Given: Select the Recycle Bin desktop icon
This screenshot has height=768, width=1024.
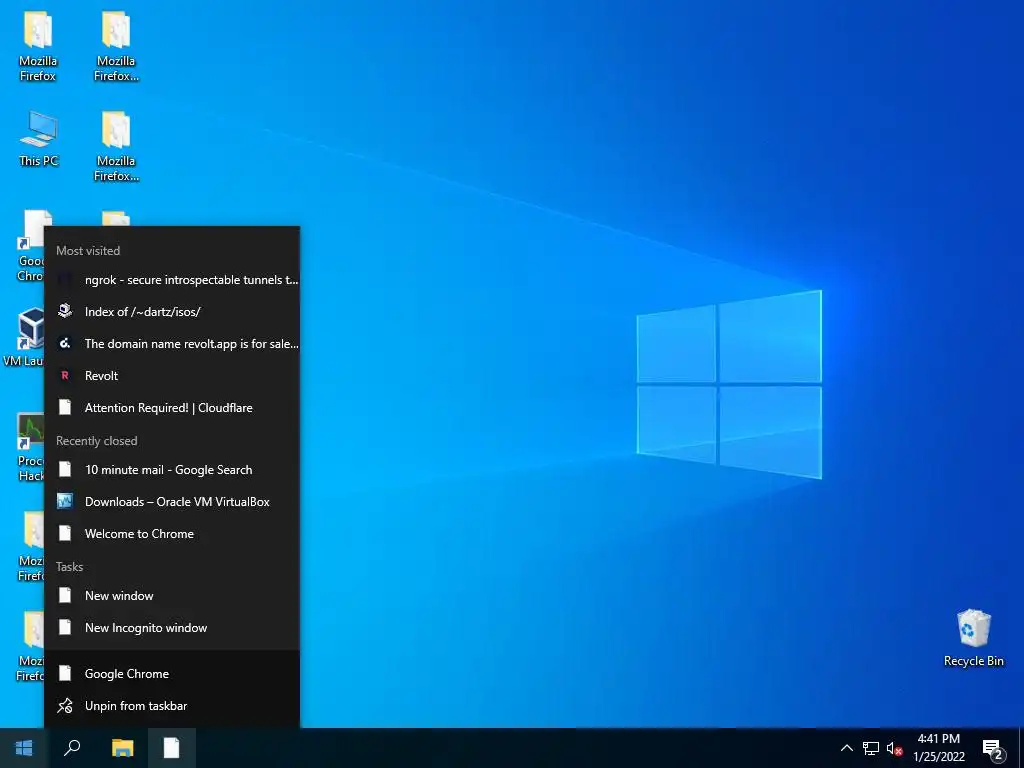Looking at the screenshot, I should [974, 638].
